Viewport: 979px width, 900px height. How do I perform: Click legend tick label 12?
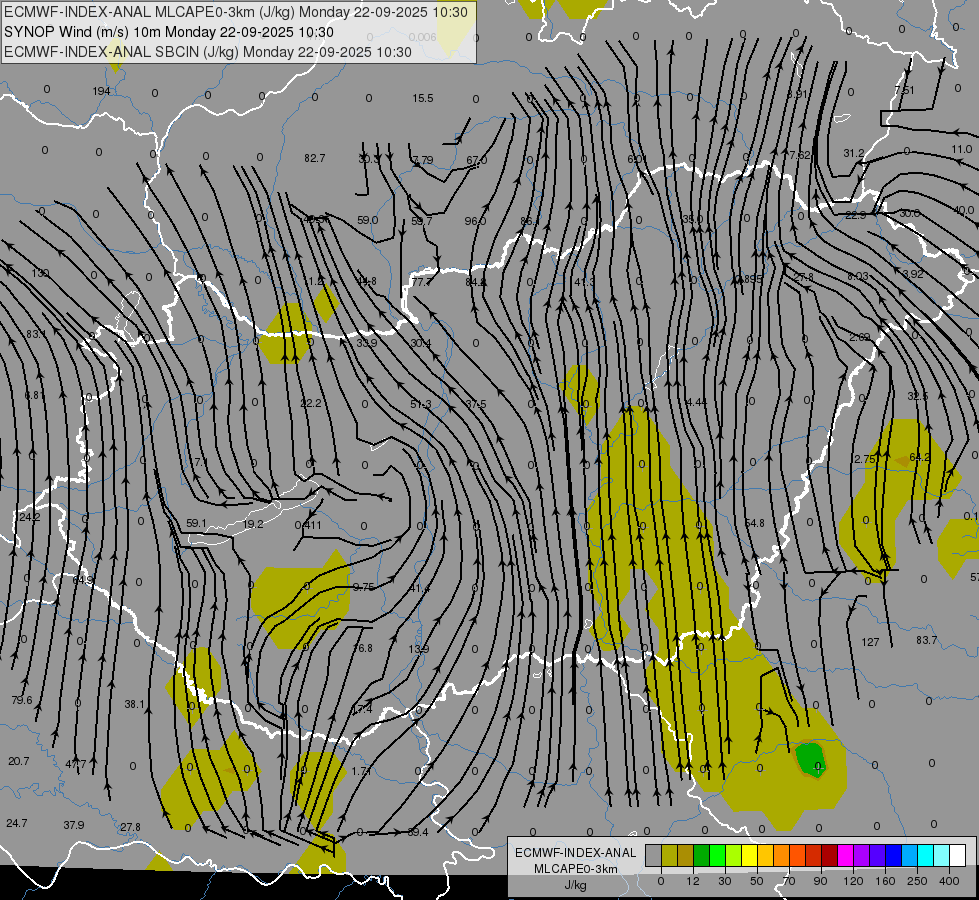pyautogui.click(x=692, y=881)
